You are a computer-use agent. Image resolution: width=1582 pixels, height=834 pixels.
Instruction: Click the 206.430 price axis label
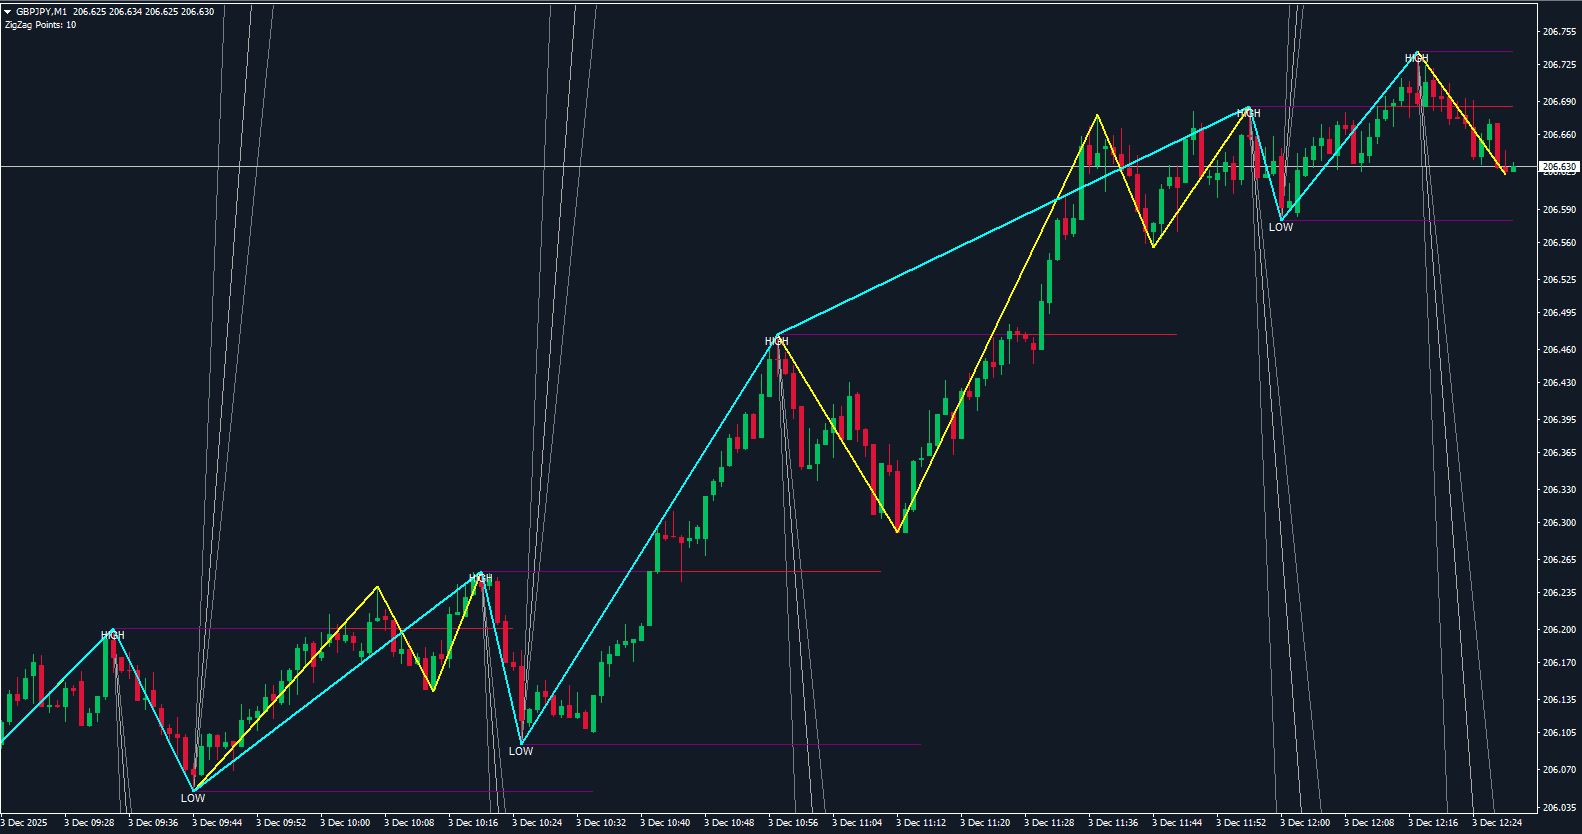click(1559, 383)
